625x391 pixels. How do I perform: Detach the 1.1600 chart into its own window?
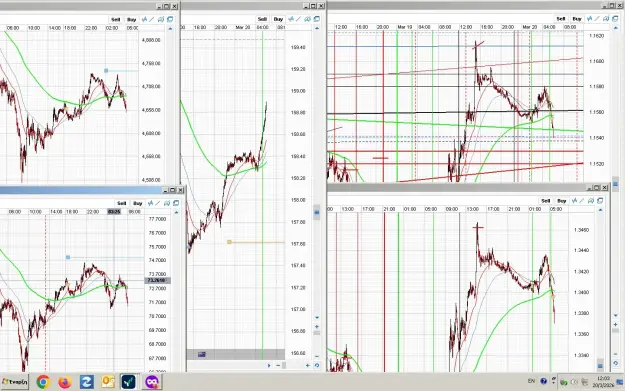(615, 19)
